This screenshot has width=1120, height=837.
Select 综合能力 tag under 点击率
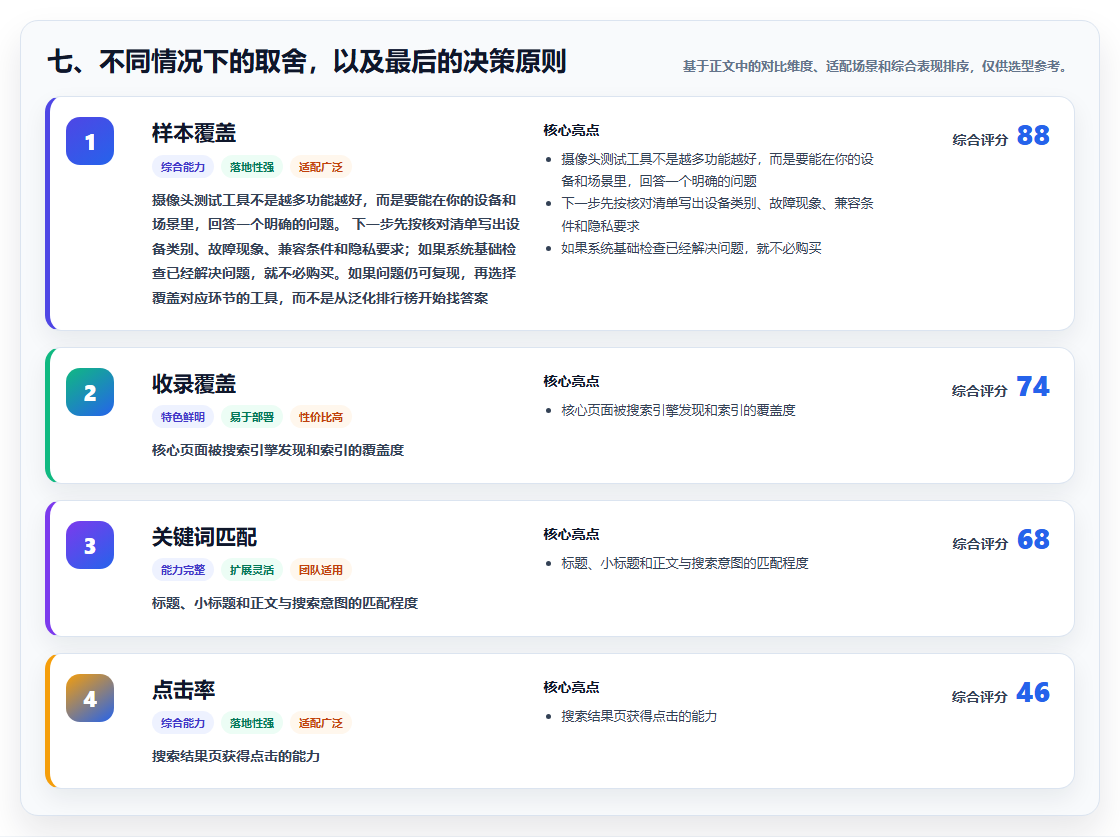click(x=183, y=723)
